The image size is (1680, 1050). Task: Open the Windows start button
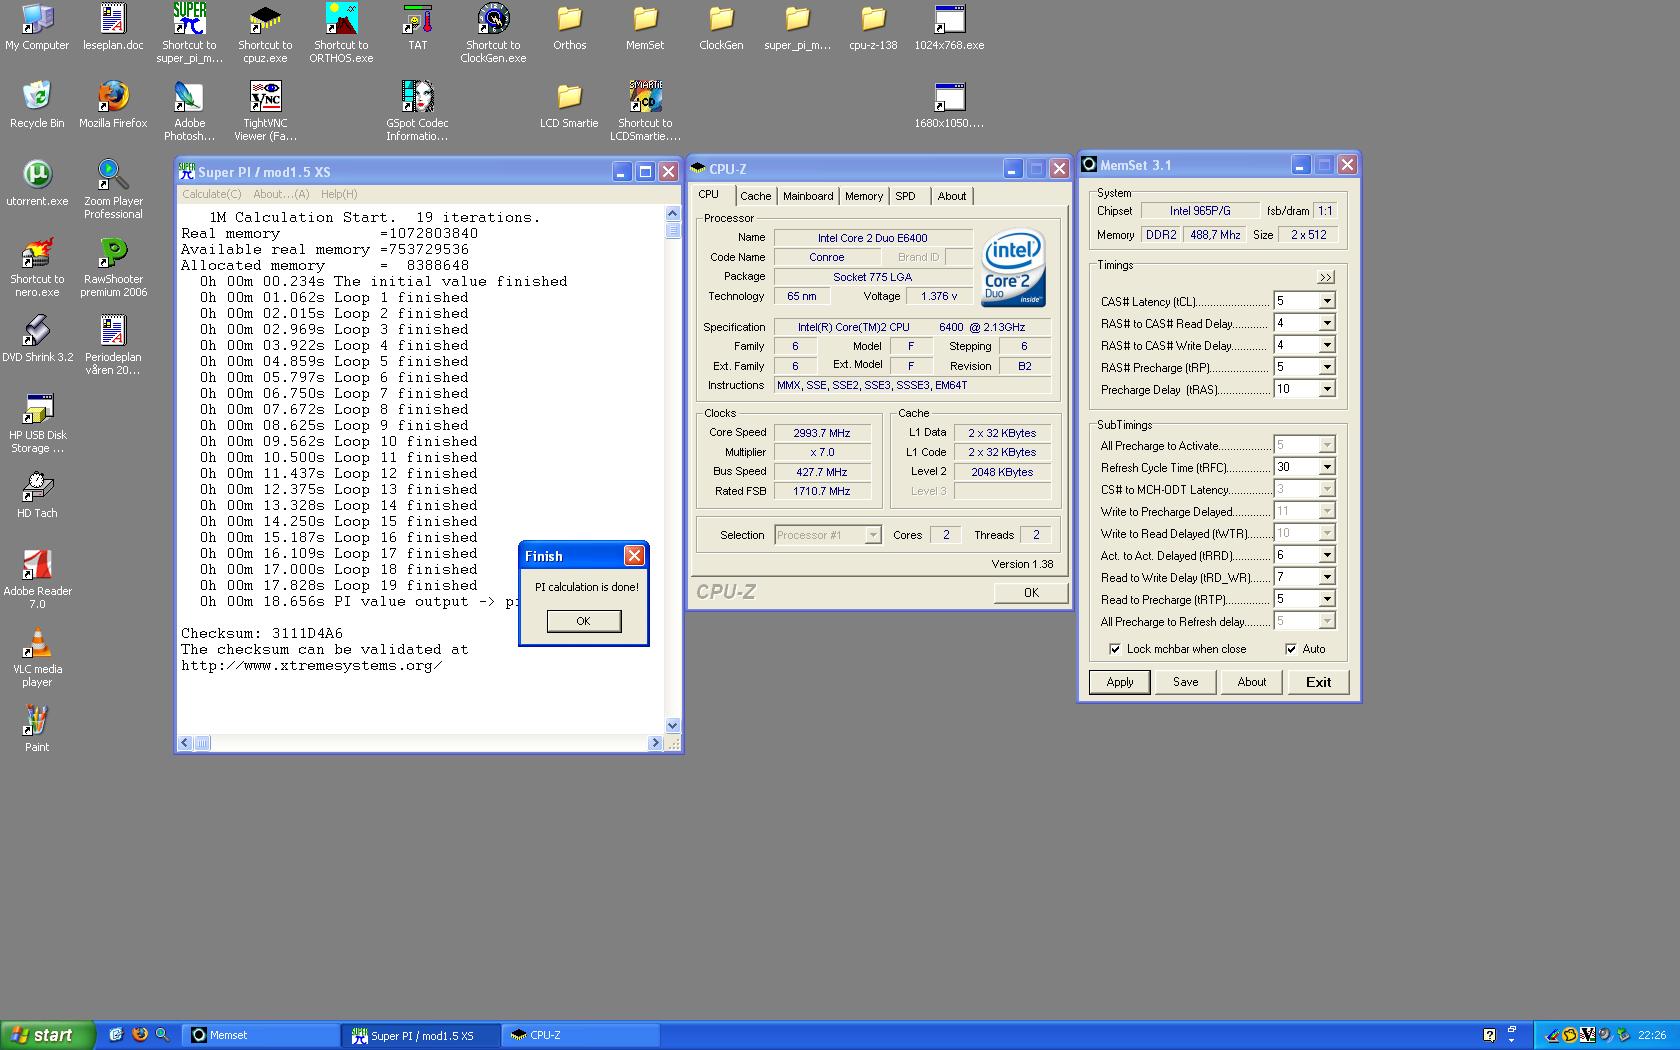[x=48, y=1035]
